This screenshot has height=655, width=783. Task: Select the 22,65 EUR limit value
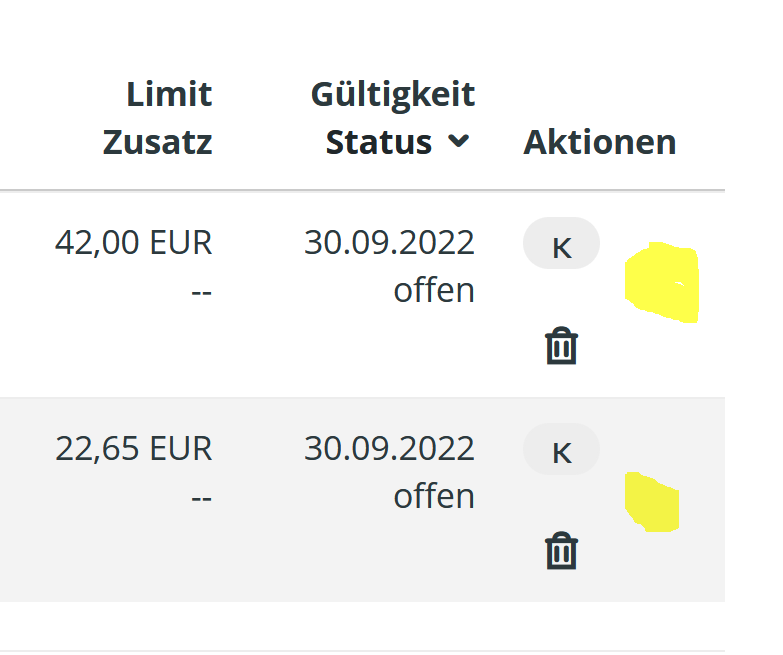[134, 448]
